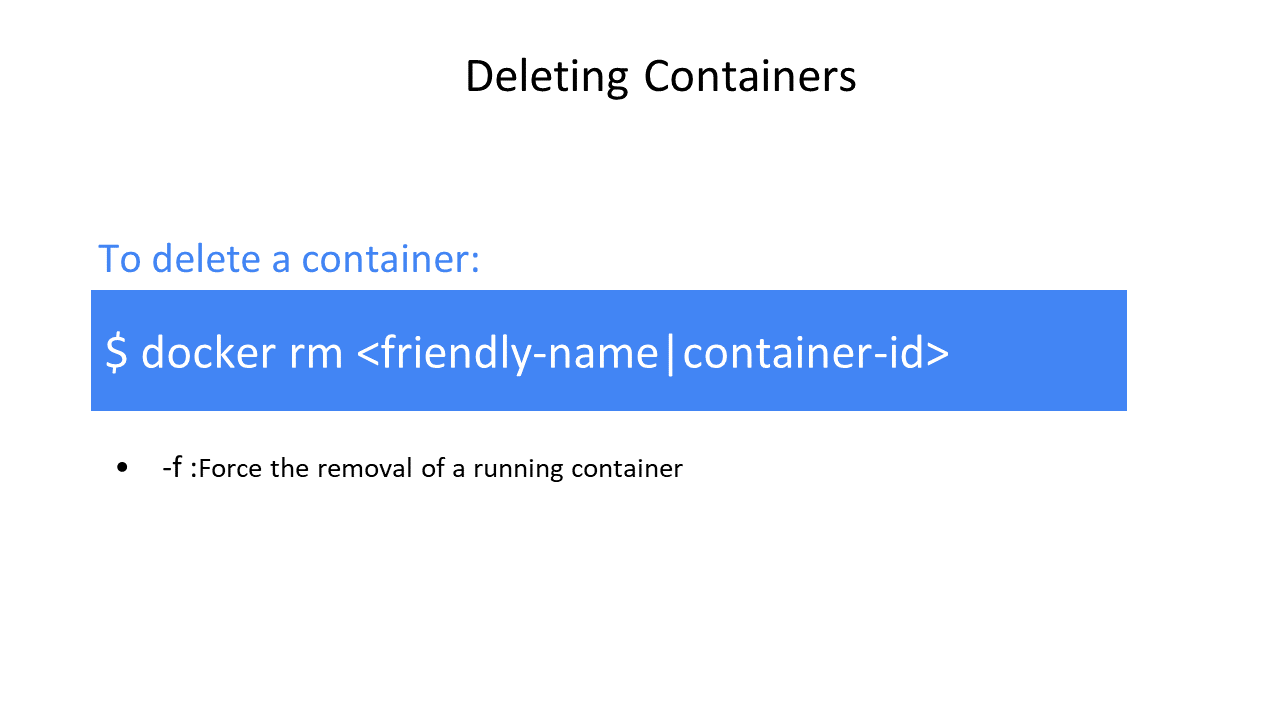Click the slide title Deleting Containers
This screenshot has height=720, width=1280.
coord(660,77)
